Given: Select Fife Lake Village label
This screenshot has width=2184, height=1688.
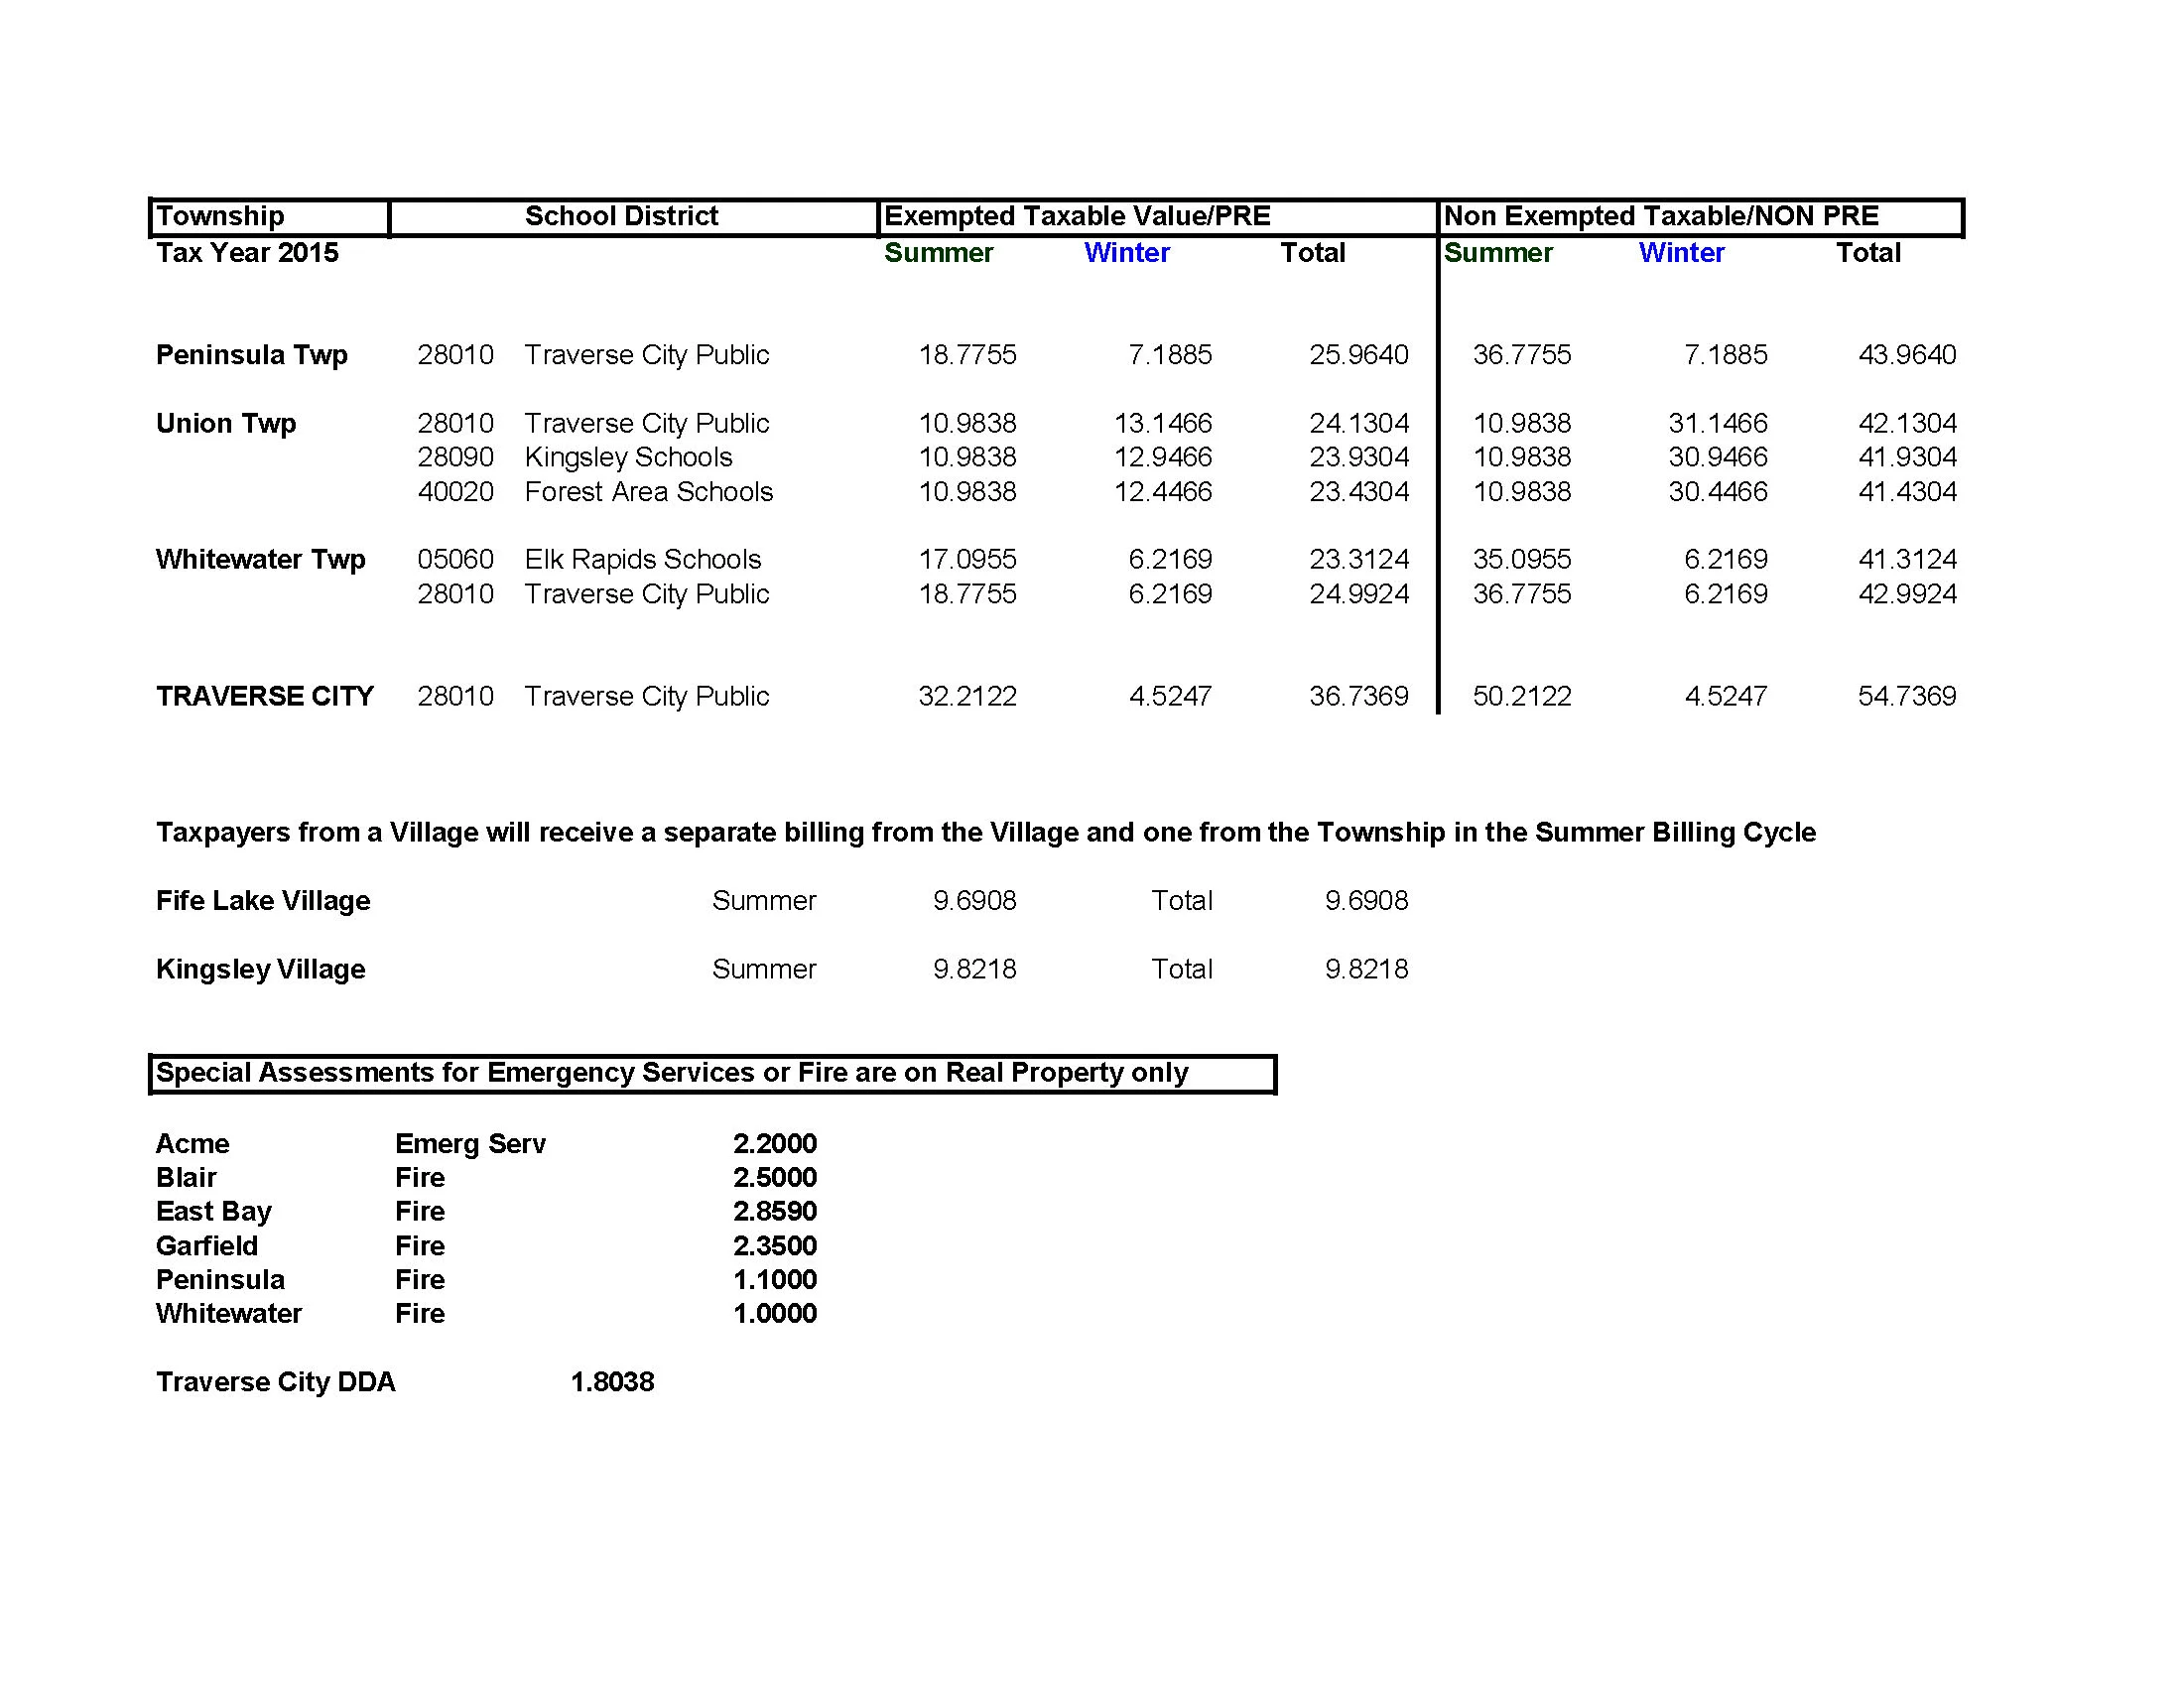Looking at the screenshot, I should pos(263,901).
